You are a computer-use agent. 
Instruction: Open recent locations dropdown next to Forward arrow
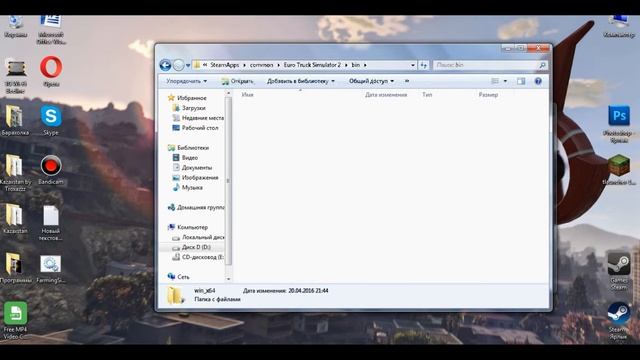(x=188, y=65)
